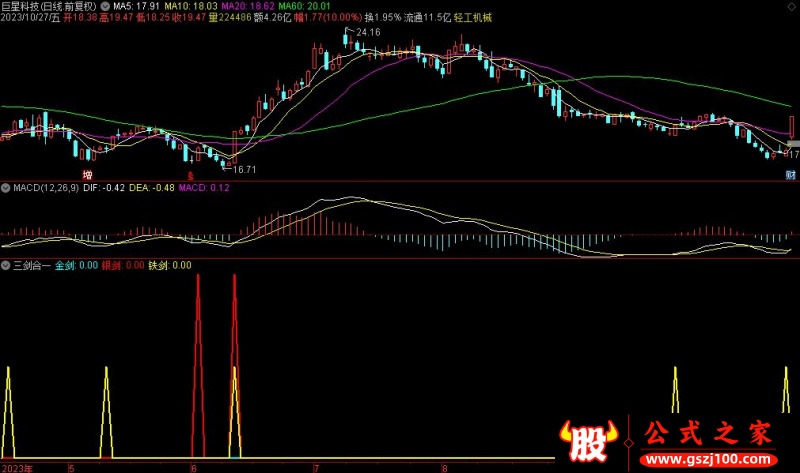Select the MA20: 18.62 moving average label
This screenshot has width=800, height=473.
pyautogui.click(x=248, y=7)
